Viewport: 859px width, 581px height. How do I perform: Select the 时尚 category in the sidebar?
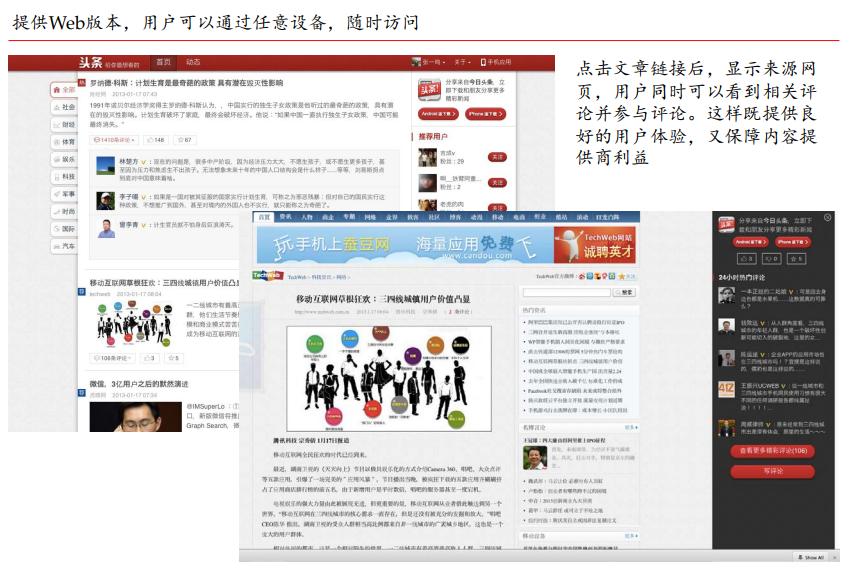64,211
